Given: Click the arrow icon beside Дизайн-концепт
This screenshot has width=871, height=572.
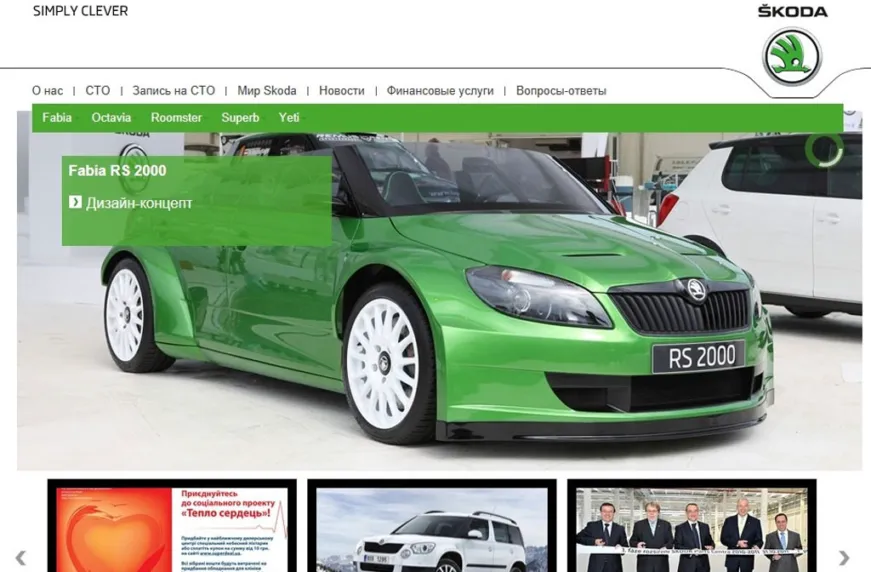Looking at the screenshot, I should click(75, 202).
